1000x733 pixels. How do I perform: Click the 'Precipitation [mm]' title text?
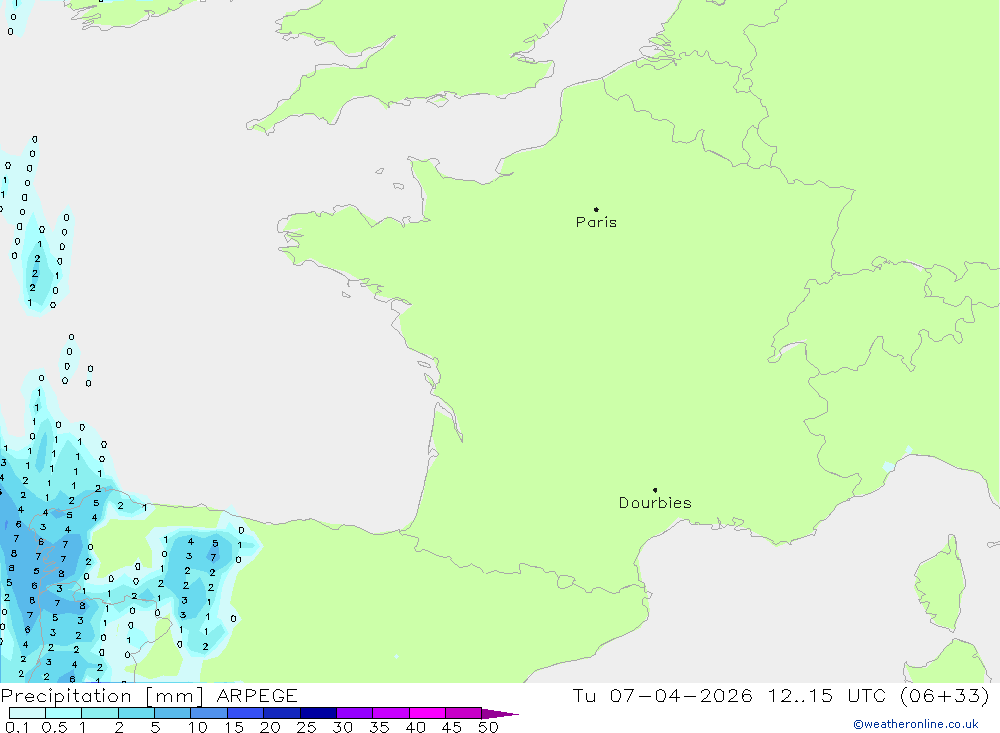coord(102,696)
